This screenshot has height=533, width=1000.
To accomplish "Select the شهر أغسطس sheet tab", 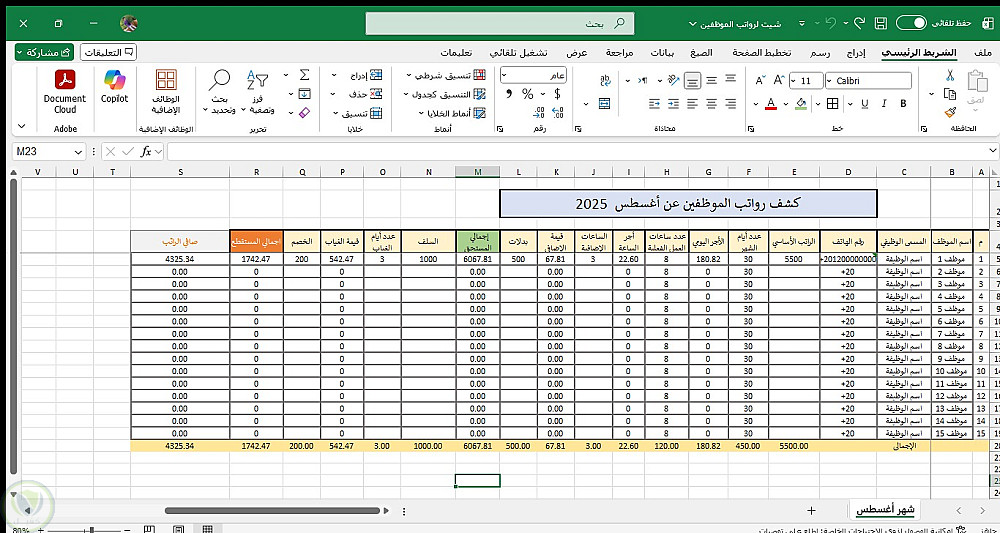I will [886, 510].
